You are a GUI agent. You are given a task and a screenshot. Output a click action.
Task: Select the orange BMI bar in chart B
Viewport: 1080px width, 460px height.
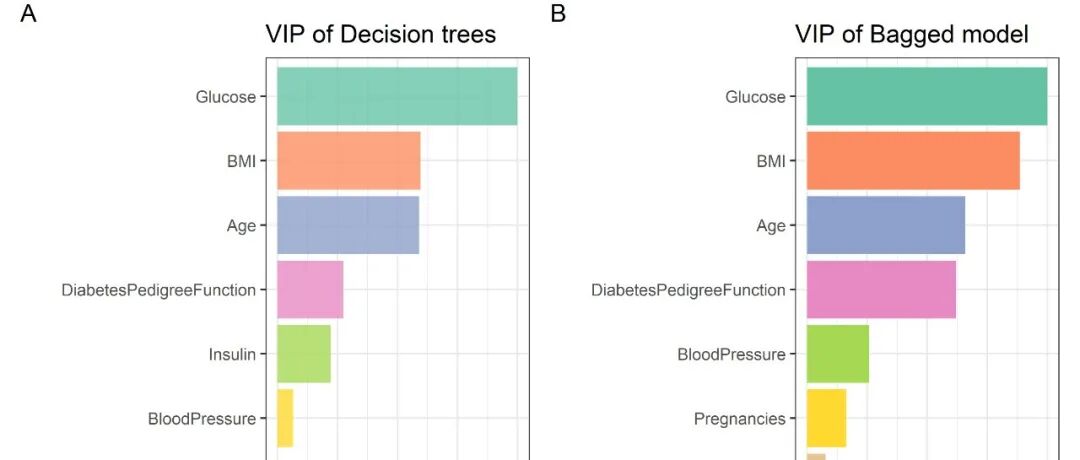point(912,161)
